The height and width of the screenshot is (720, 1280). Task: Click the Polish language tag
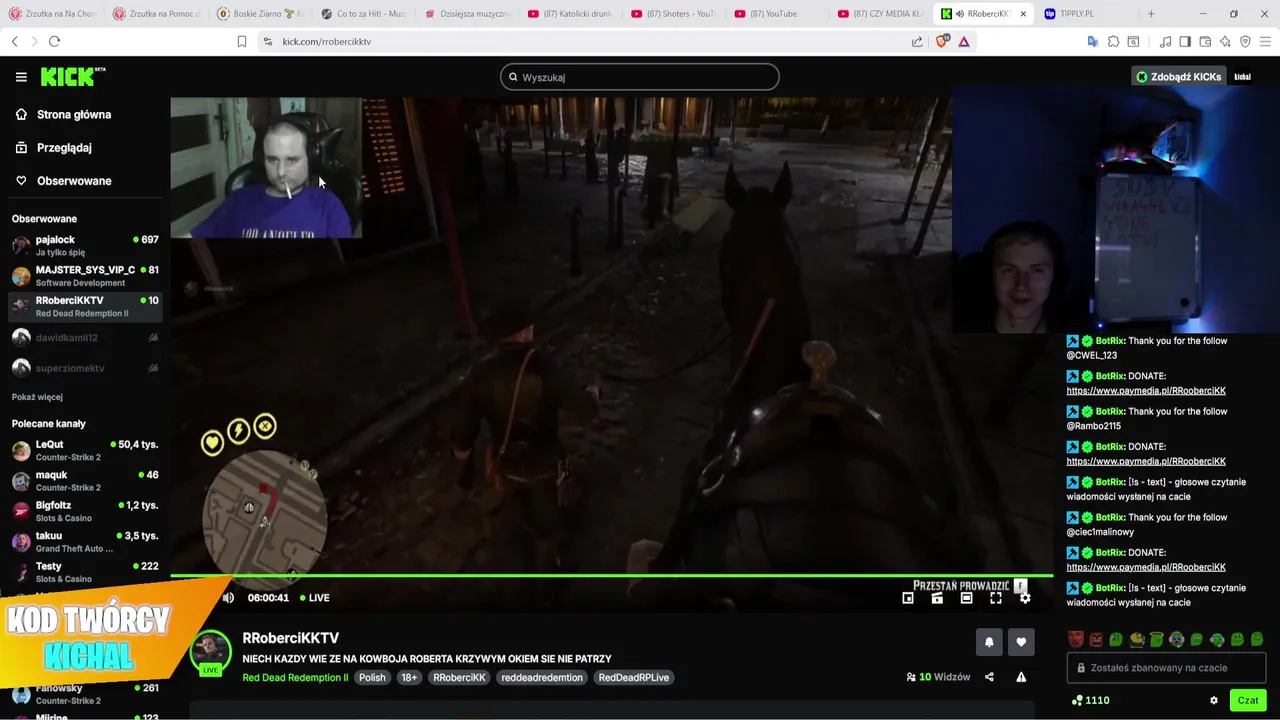tap(372, 677)
